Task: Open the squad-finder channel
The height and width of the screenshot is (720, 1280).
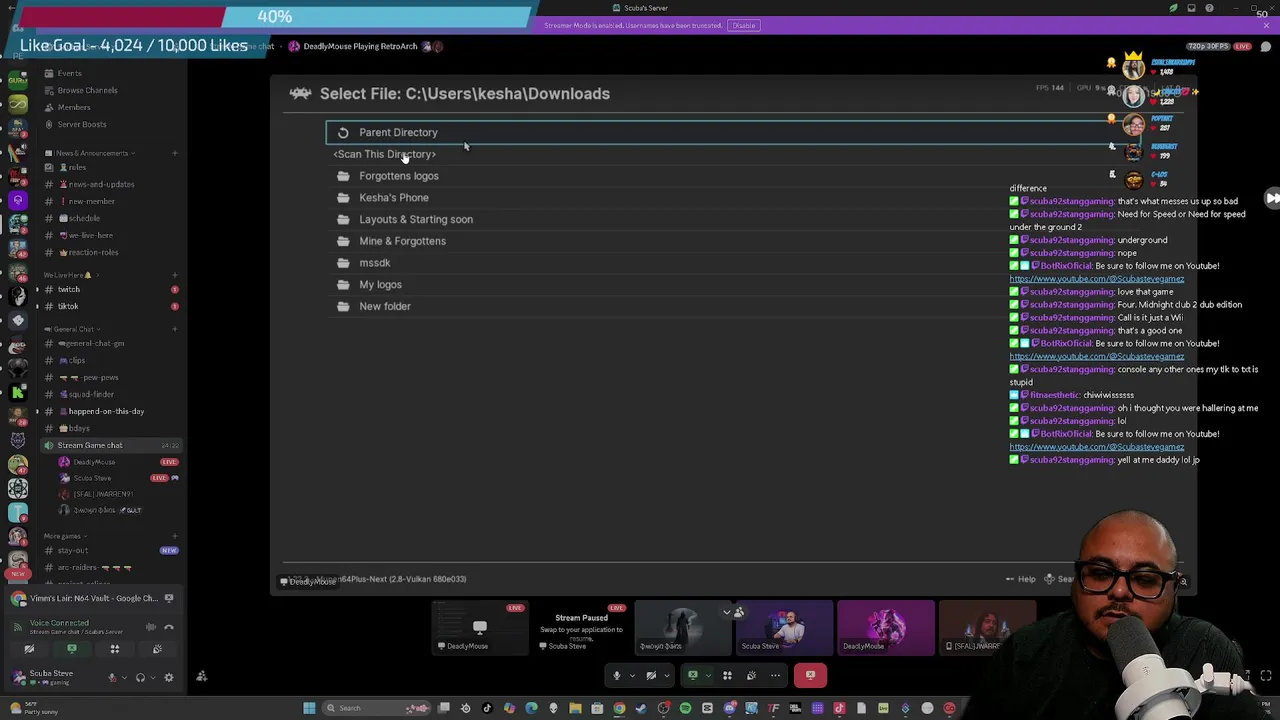Action: click(90, 394)
